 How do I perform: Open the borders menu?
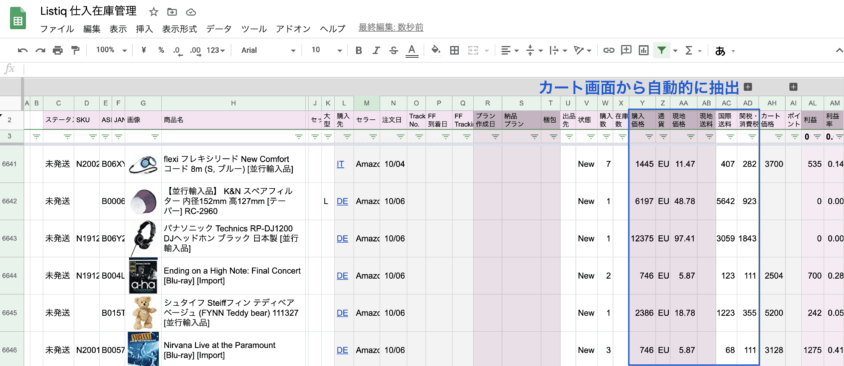[454, 50]
